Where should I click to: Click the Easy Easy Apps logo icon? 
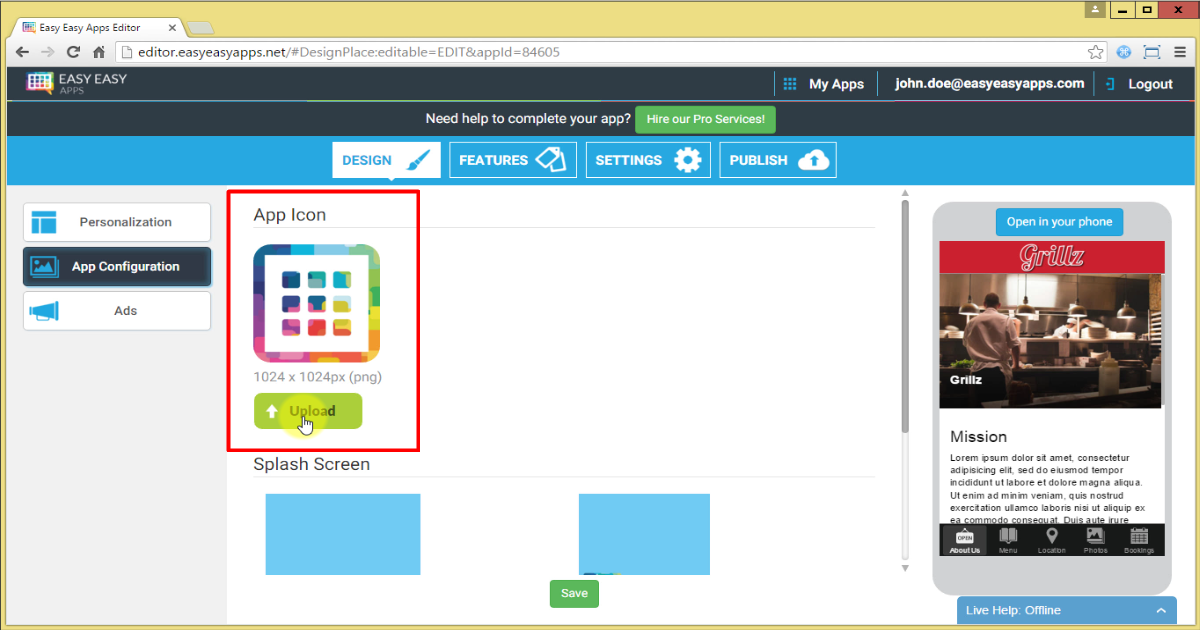(x=40, y=83)
